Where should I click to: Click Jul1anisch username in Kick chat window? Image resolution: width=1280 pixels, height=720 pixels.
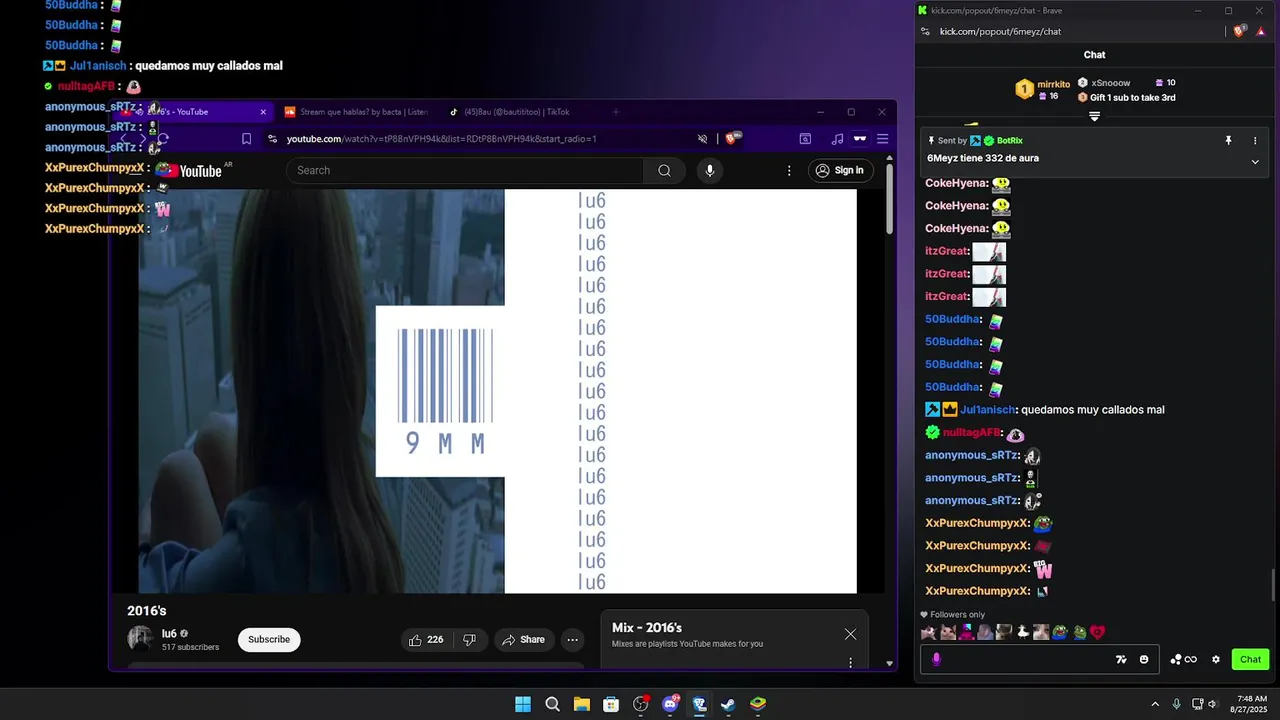pyautogui.click(x=987, y=410)
